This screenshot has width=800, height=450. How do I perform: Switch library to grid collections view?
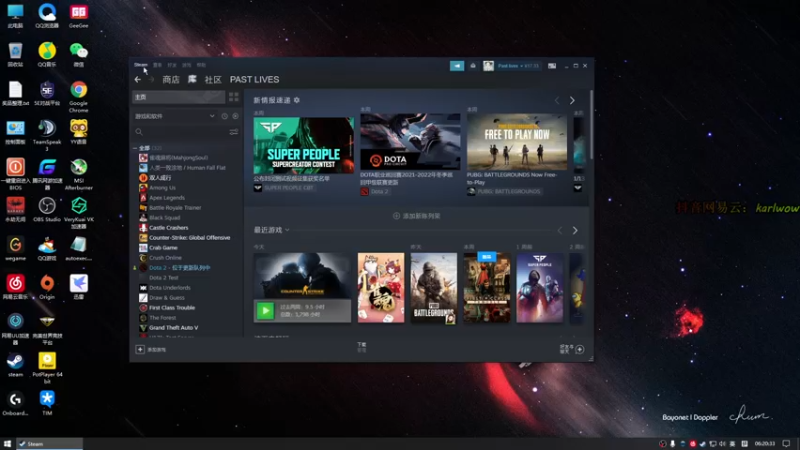pos(234,97)
